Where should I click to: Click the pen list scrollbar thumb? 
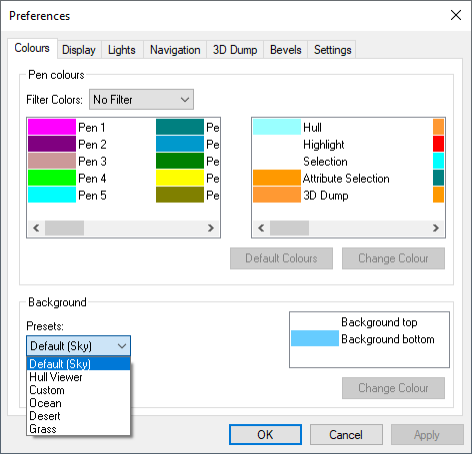pyautogui.click(x=64, y=228)
